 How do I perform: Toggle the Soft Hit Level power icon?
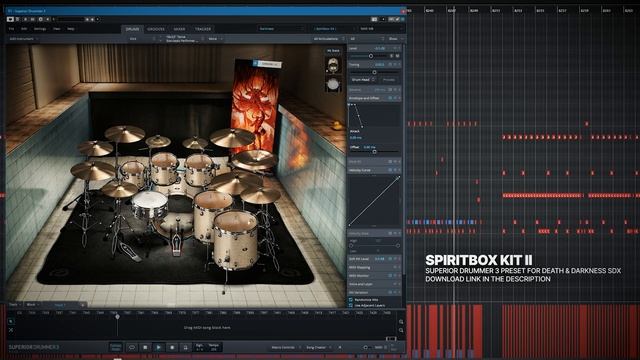[390, 259]
